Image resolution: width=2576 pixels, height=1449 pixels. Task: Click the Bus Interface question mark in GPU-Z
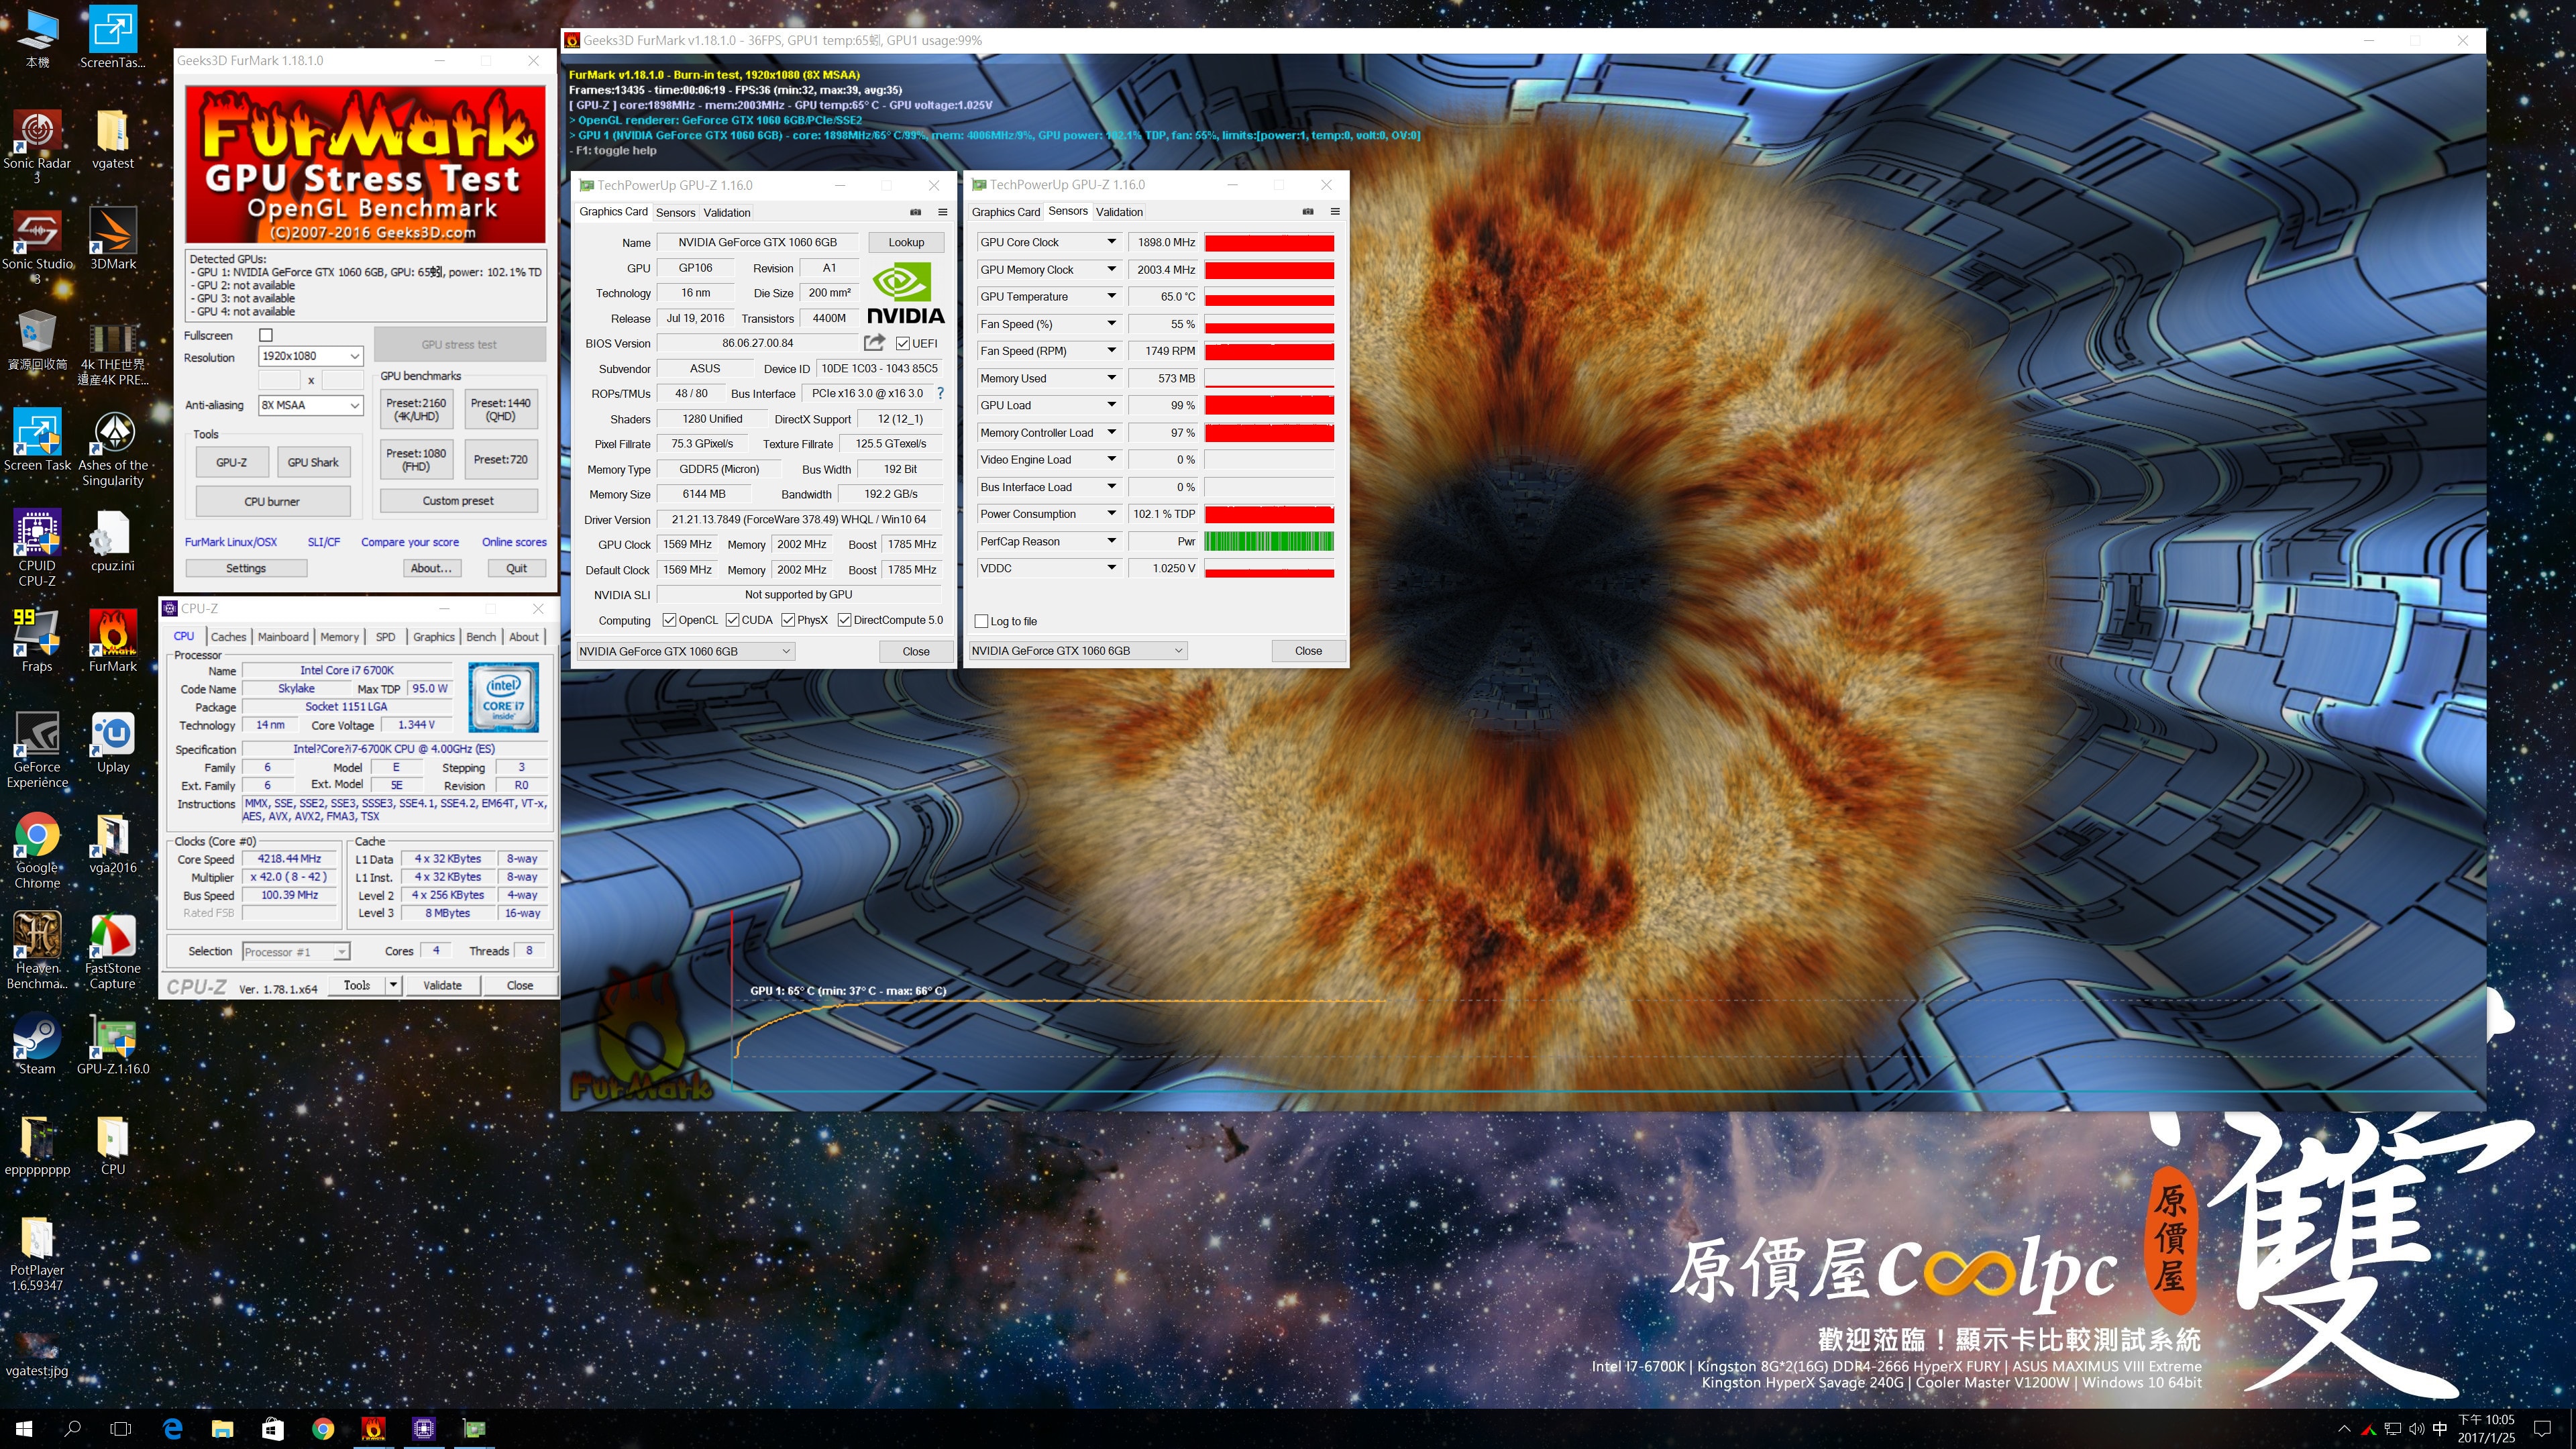(940, 393)
